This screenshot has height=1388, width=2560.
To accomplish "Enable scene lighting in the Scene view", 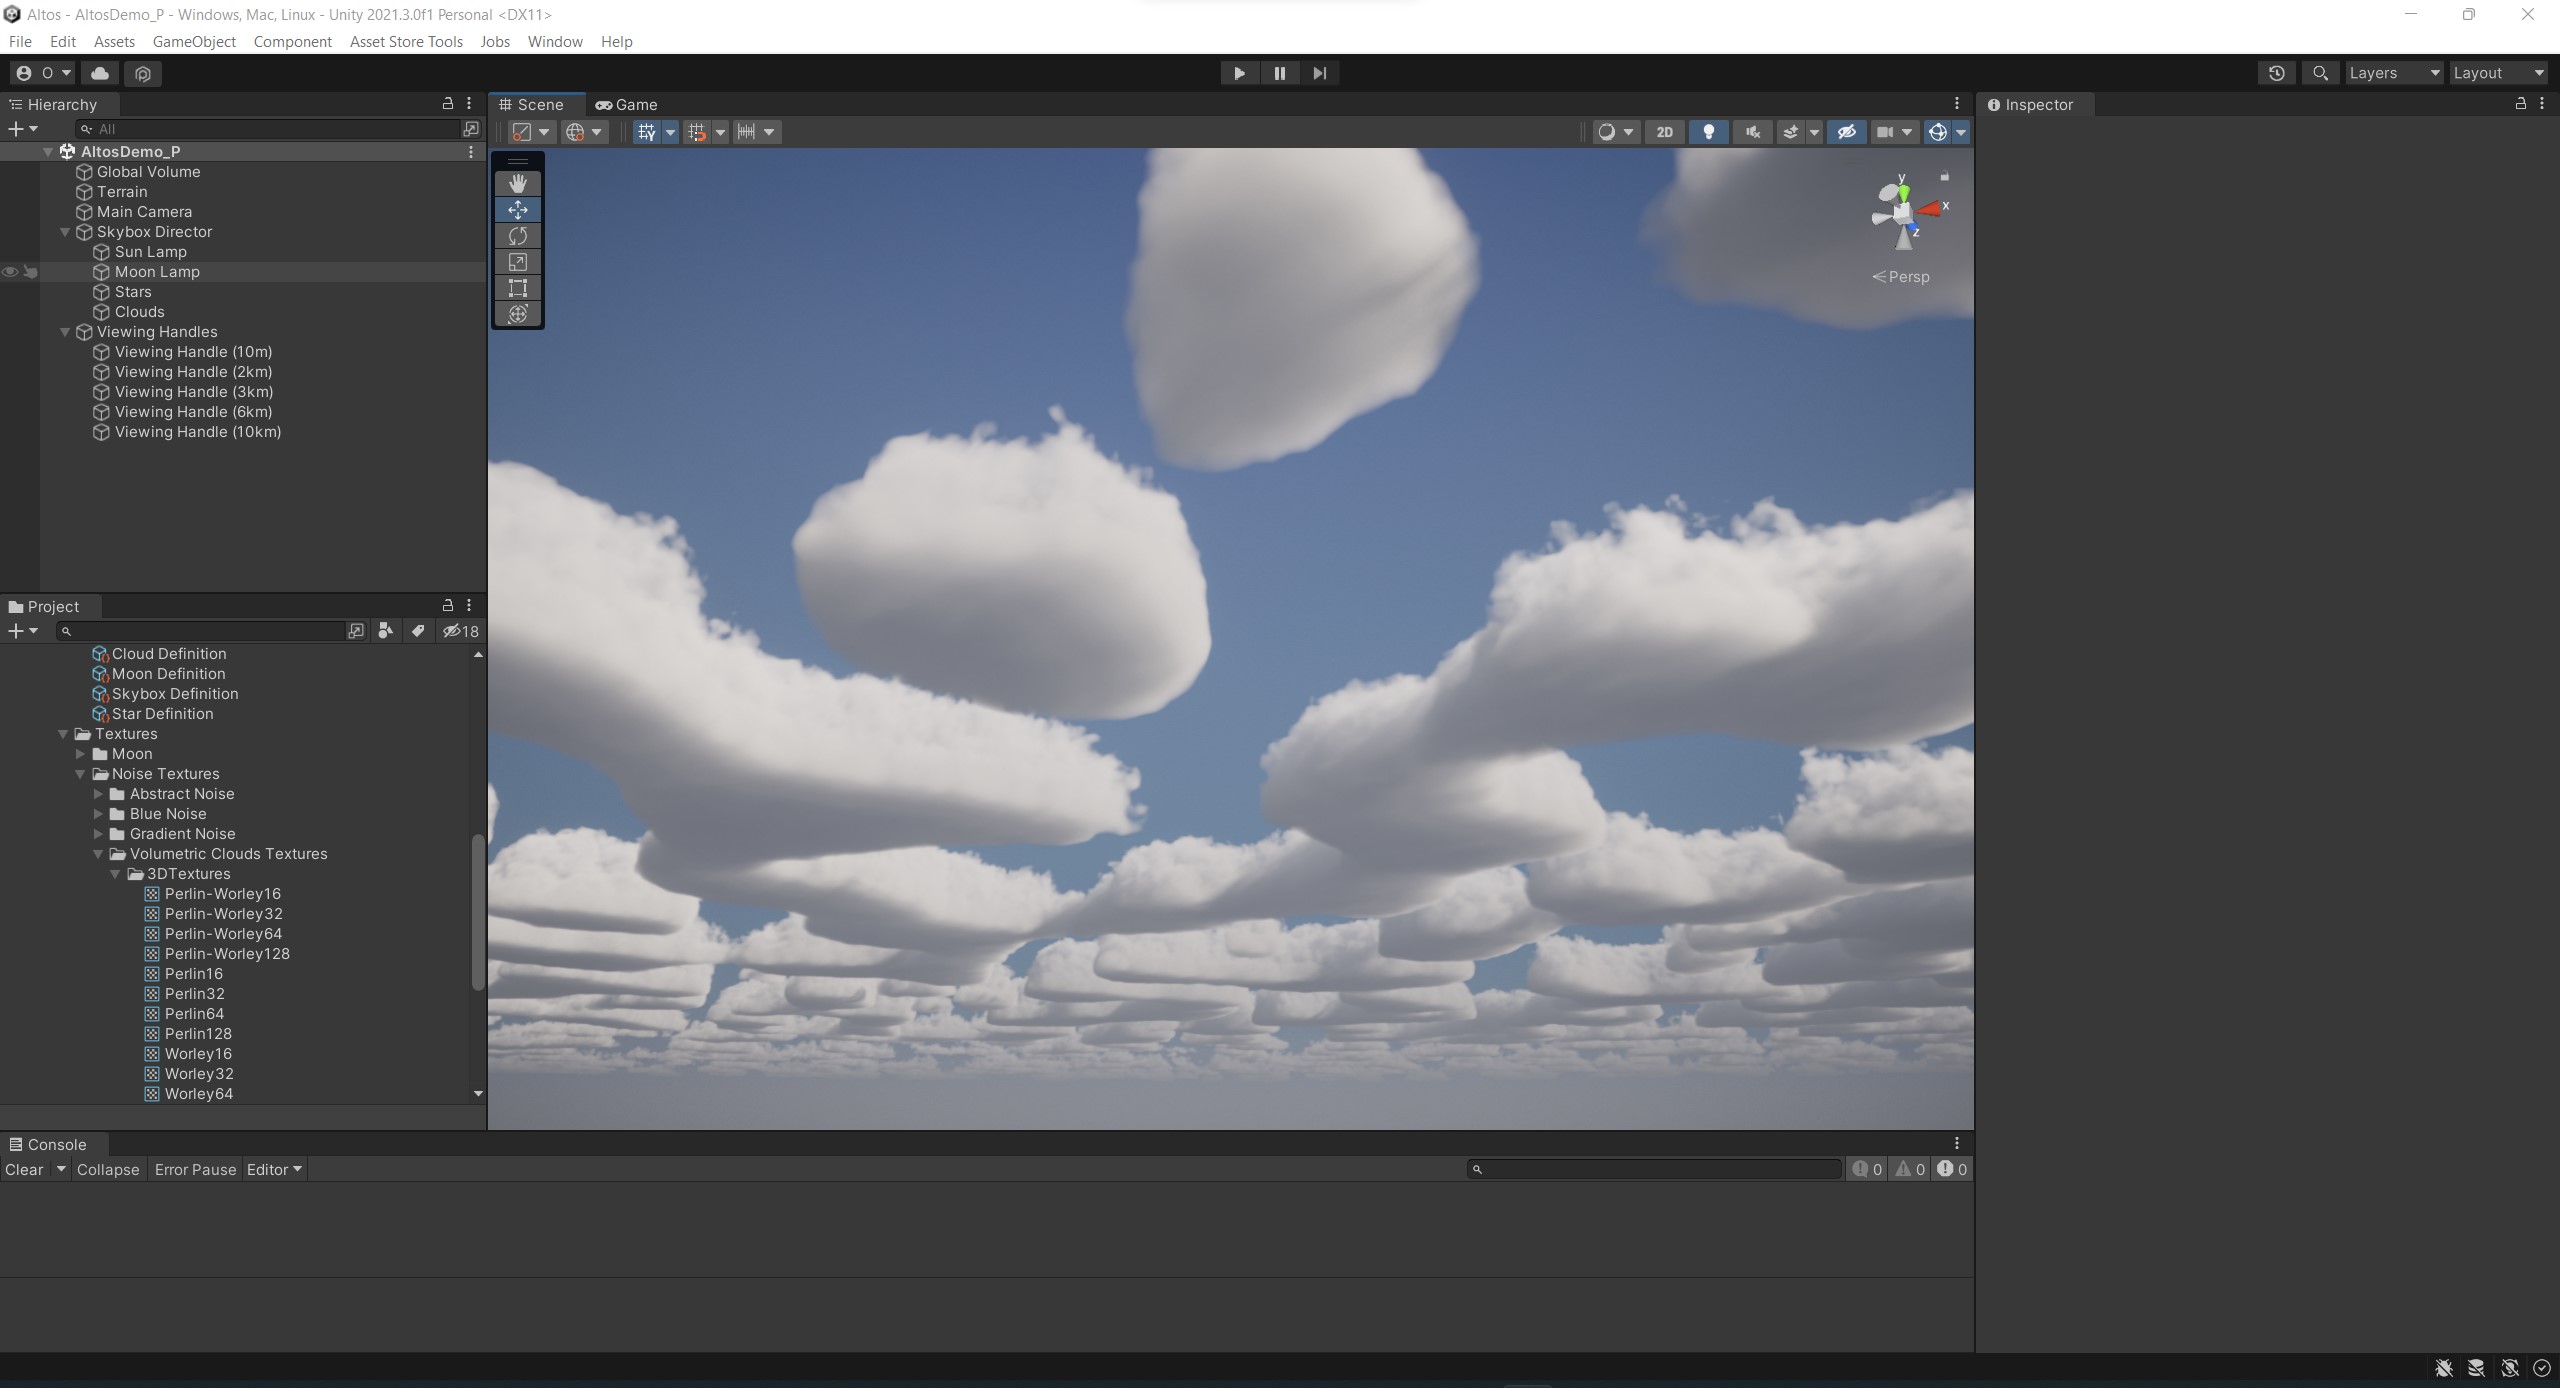I will click(x=1707, y=131).
